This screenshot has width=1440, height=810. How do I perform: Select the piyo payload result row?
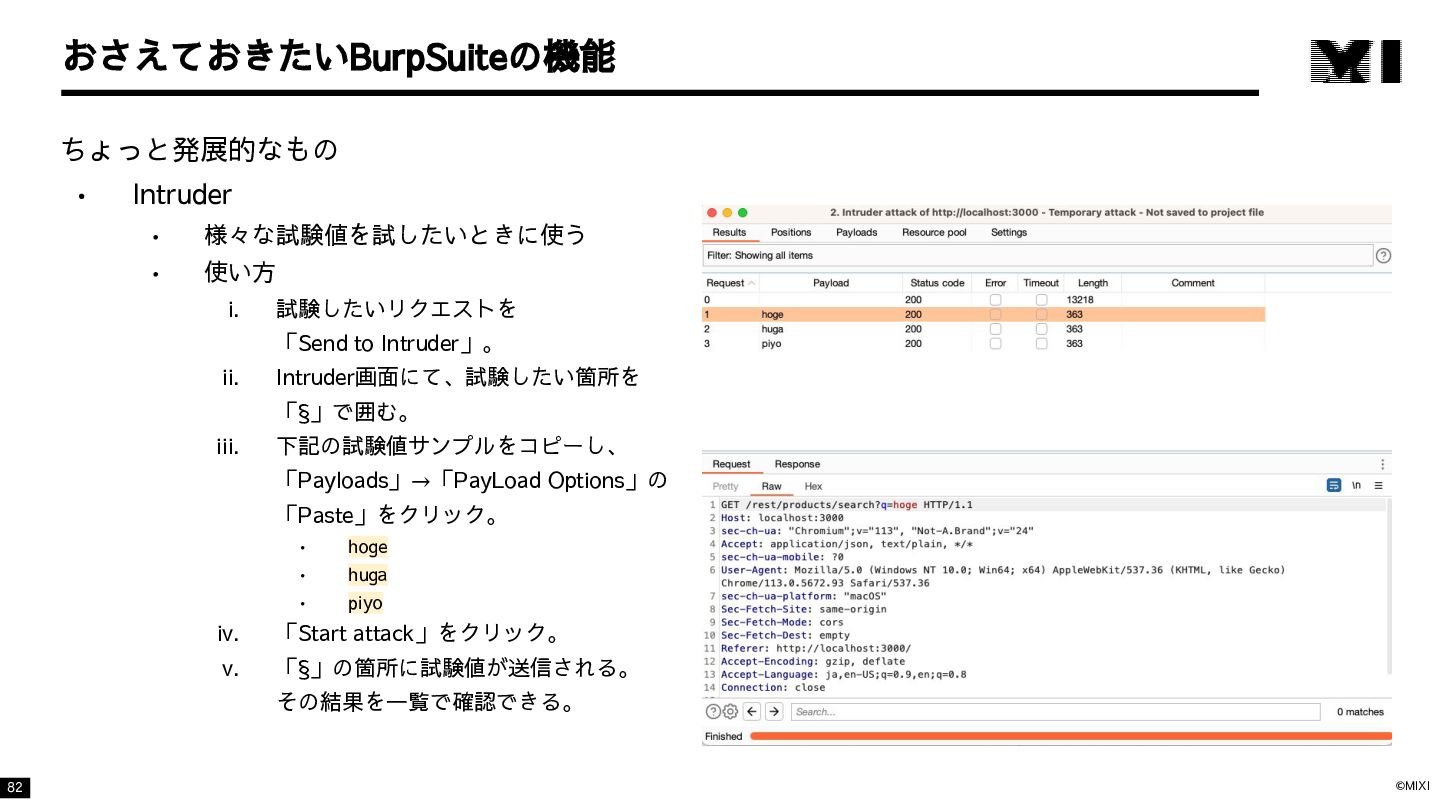pyautogui.click(x=983, y=343)
